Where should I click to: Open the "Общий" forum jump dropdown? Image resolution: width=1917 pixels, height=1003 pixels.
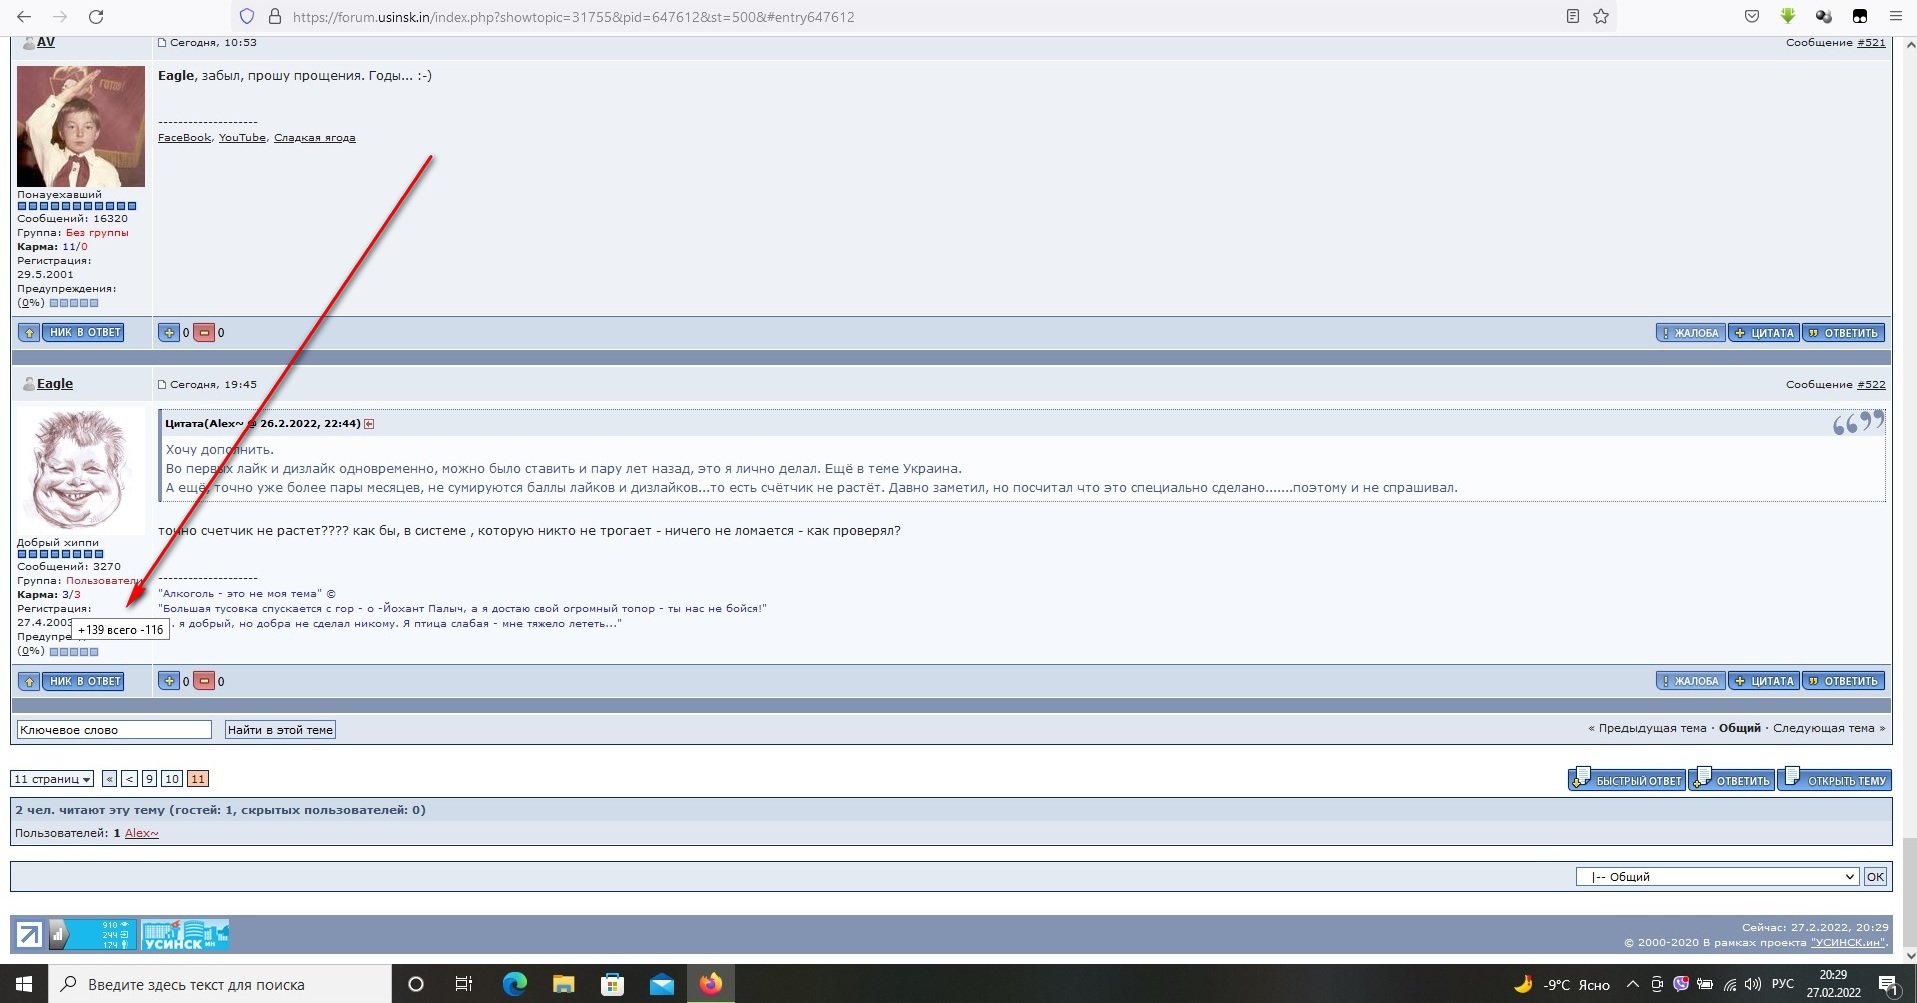pos(1717,877)
